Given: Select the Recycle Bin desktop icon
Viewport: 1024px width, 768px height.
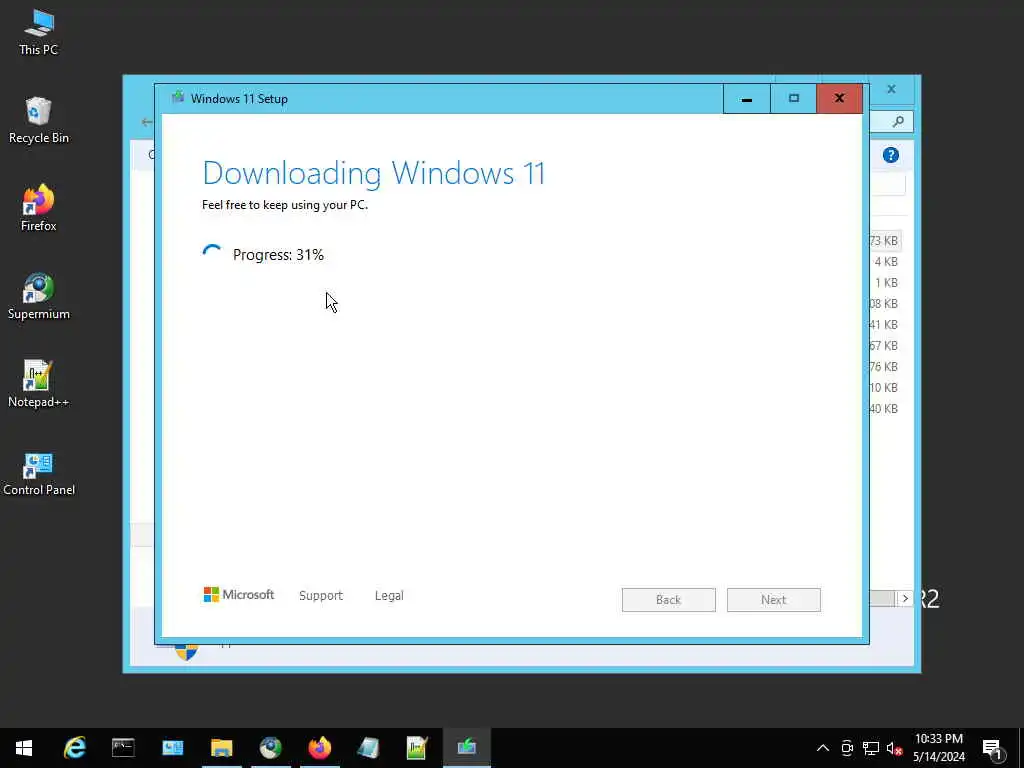Looking at the screenshot, I should tap(39, 121).
